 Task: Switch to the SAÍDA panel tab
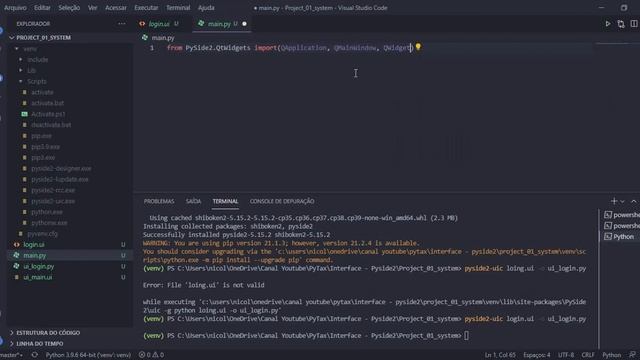coord(193,201)
